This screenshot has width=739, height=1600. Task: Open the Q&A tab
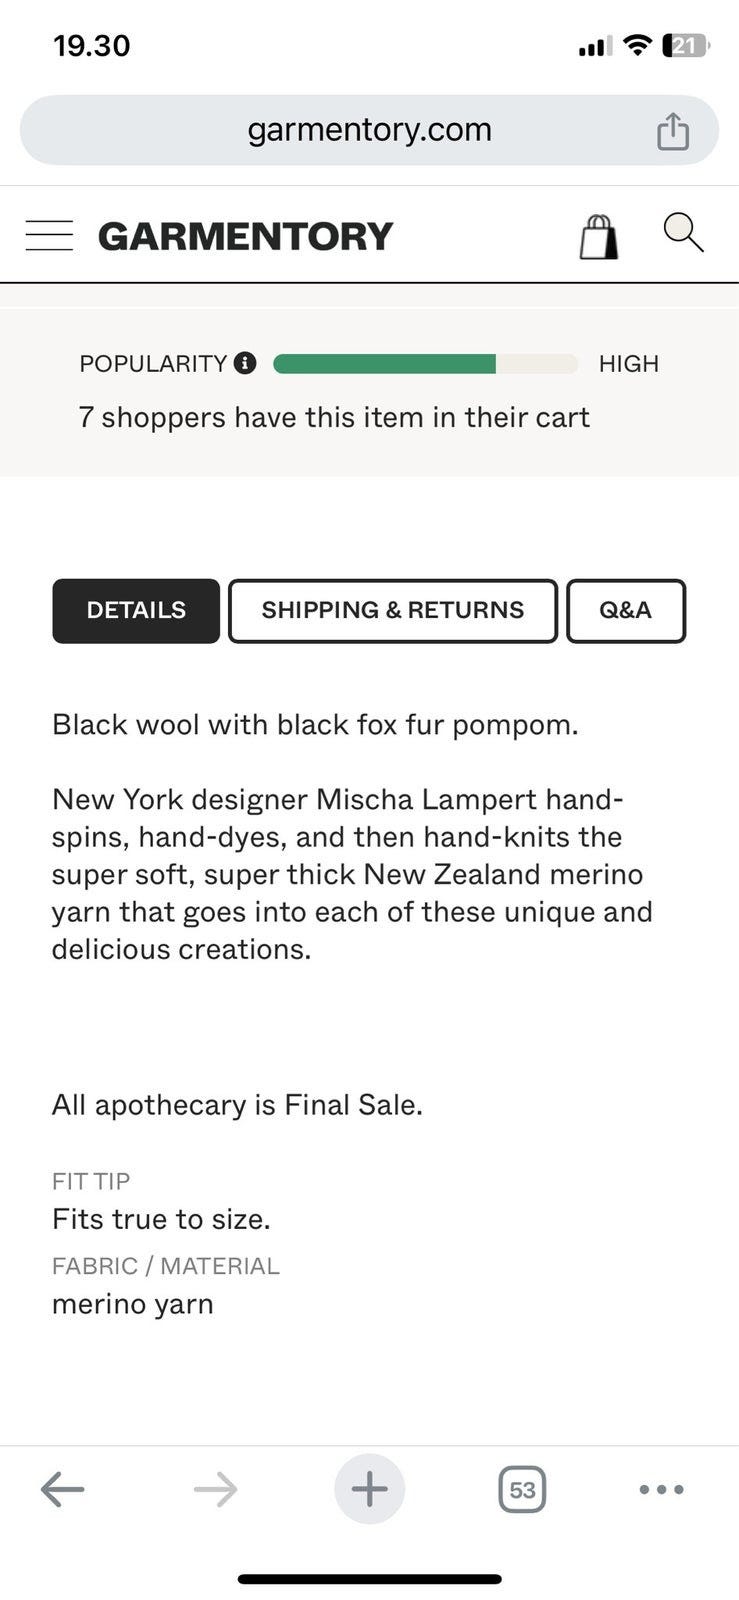[625, 610]
